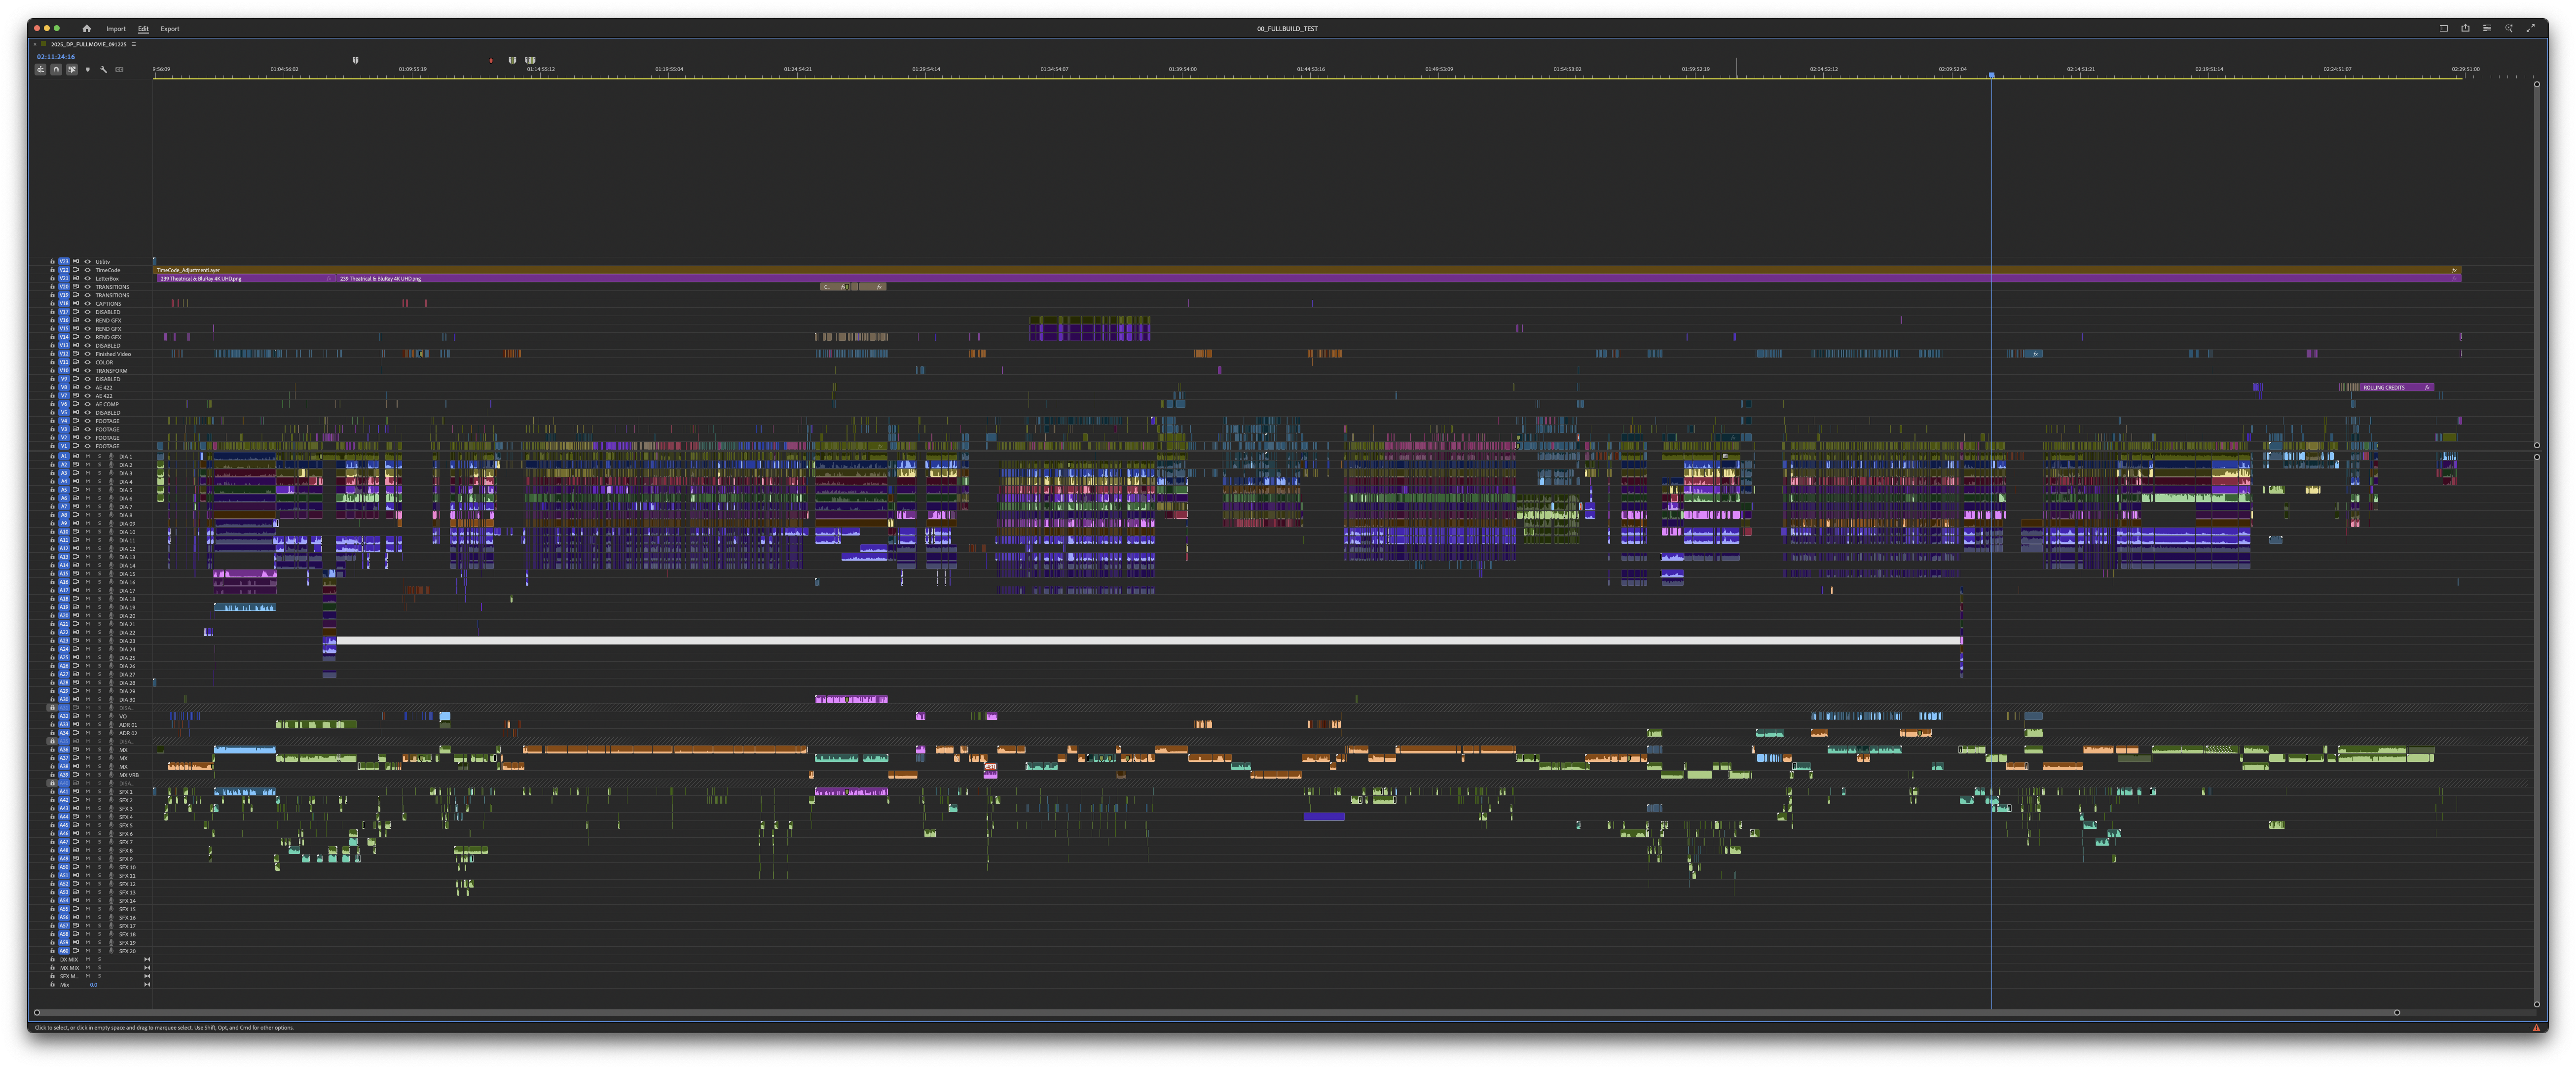Hide the V18 CAPTIONS track eye
Screen dimensions: 2576x1069
pyautogui.click(x=87, y=304)
